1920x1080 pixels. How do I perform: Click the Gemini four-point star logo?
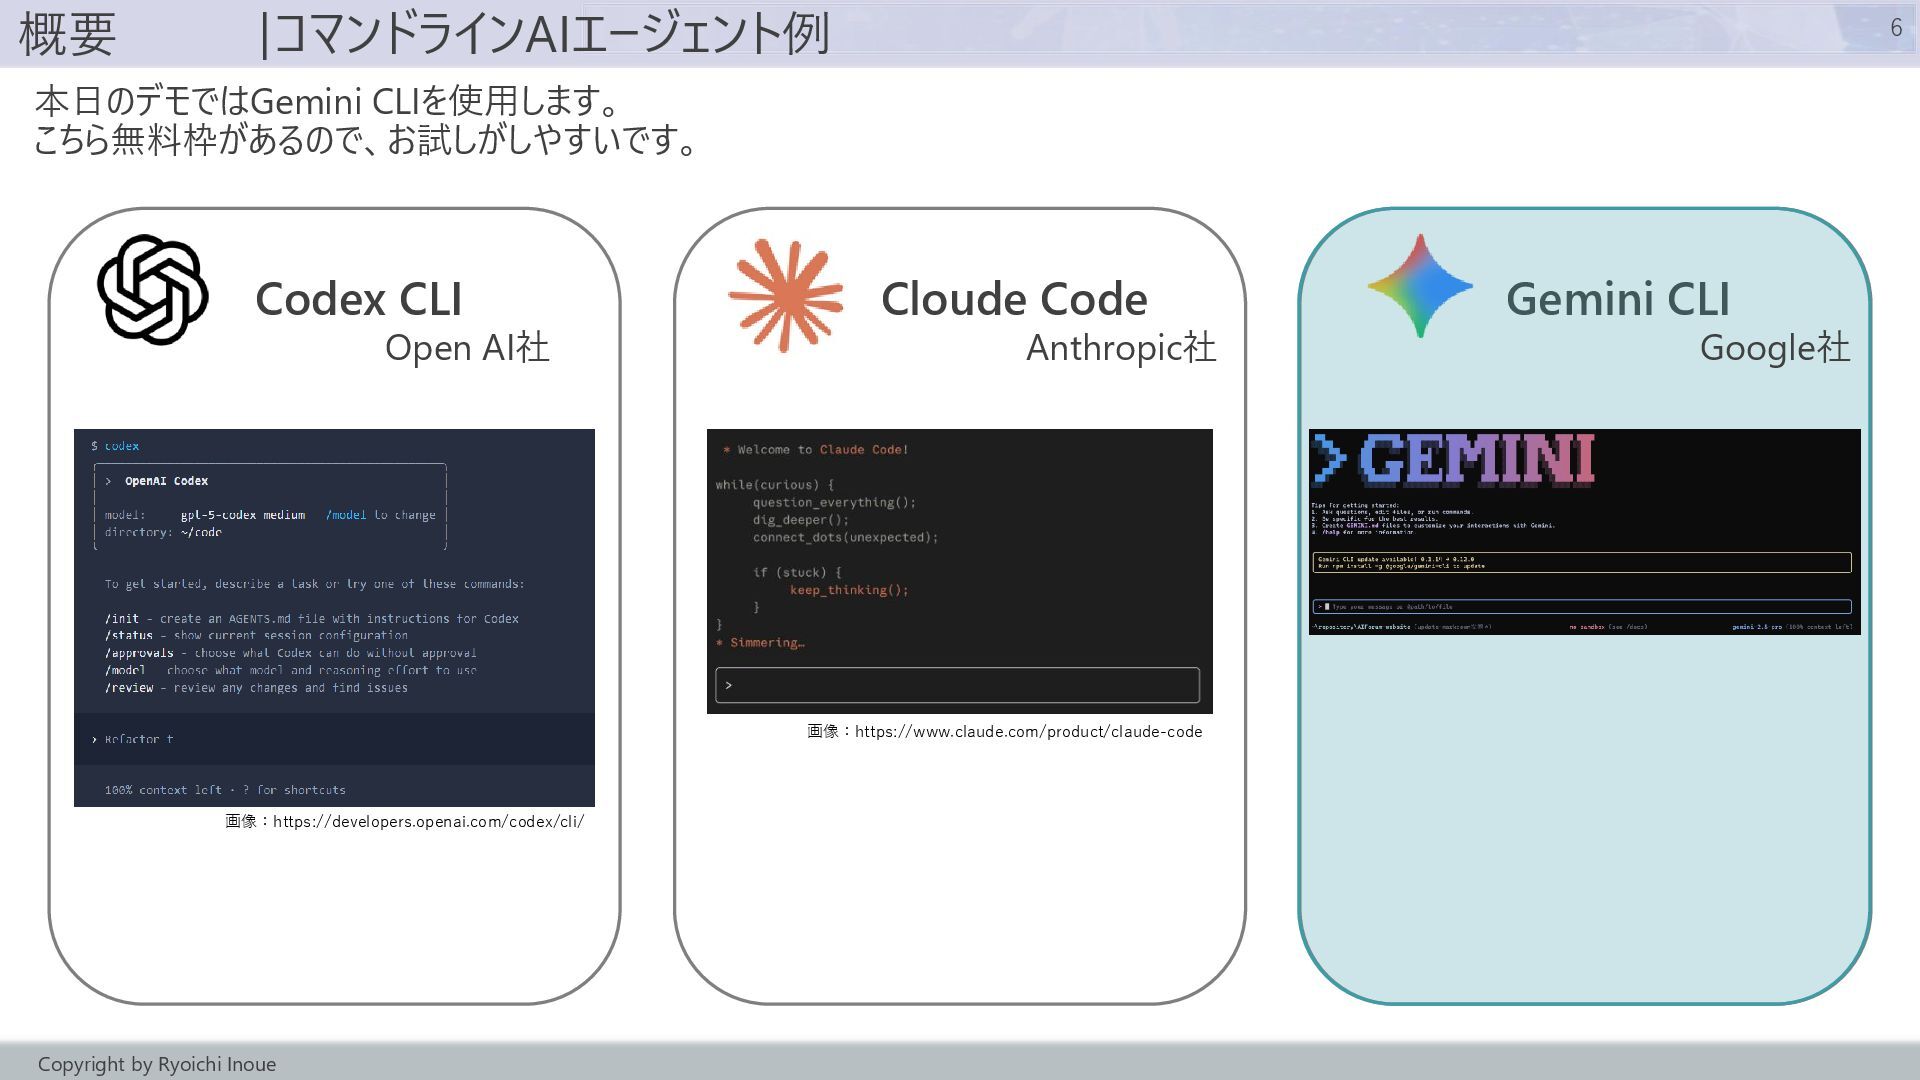(1420, 286)
